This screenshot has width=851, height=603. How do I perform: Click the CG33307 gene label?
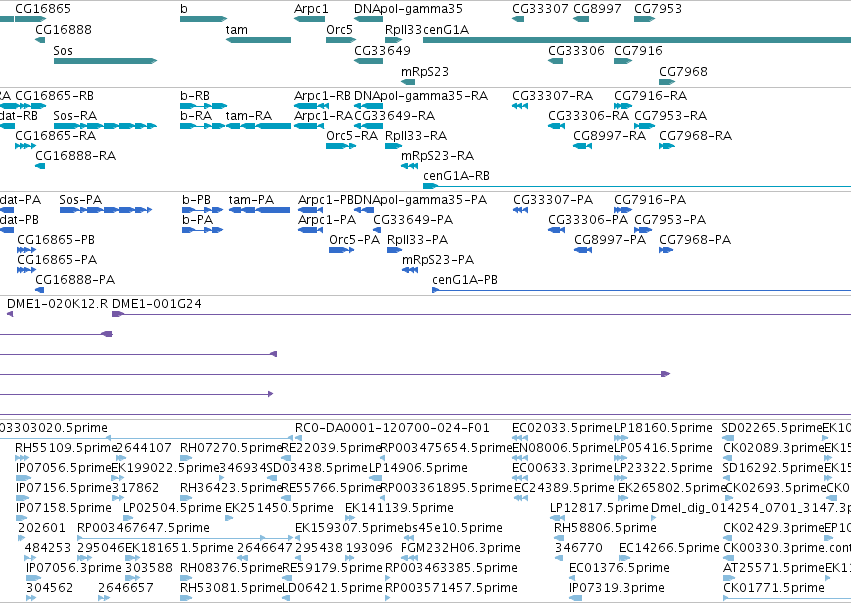(541, 9)
